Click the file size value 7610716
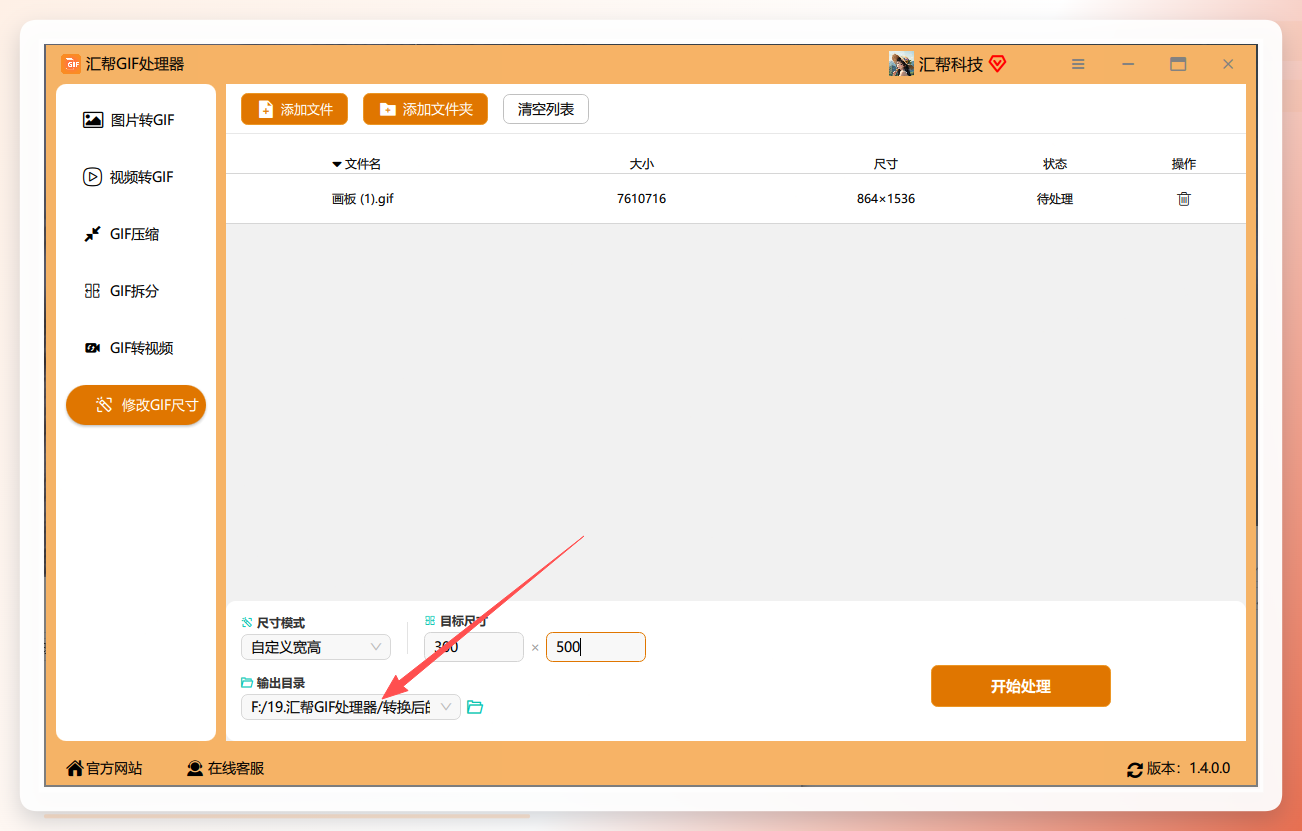 tap(642, 199)
